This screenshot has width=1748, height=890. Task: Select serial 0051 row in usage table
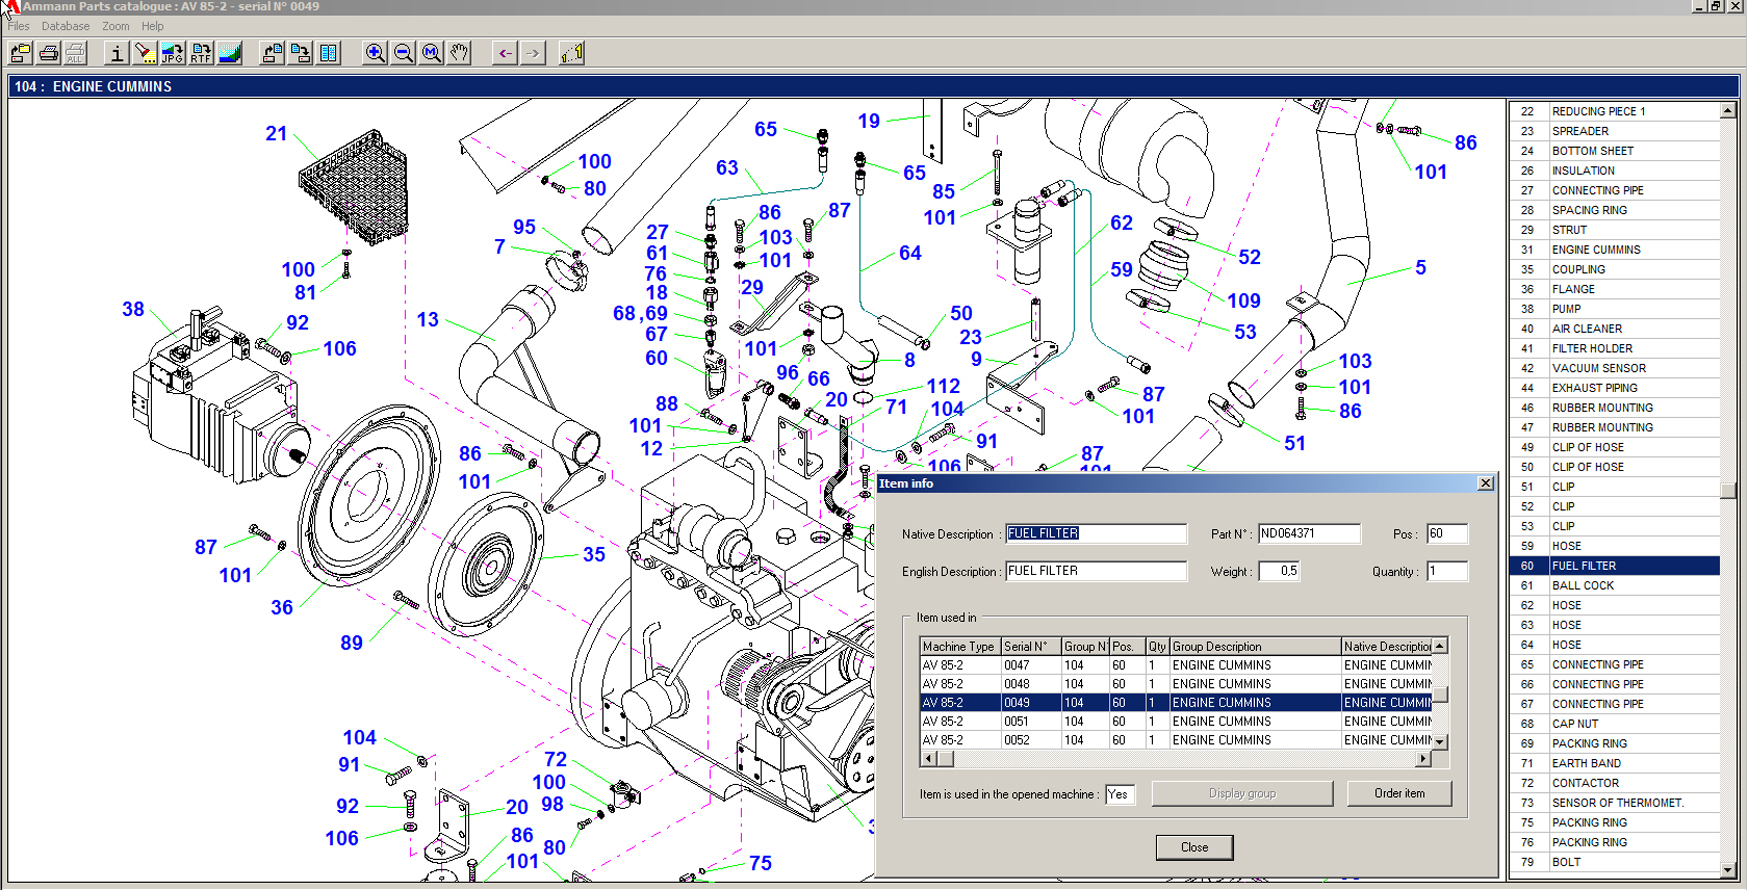[1017, 721]
